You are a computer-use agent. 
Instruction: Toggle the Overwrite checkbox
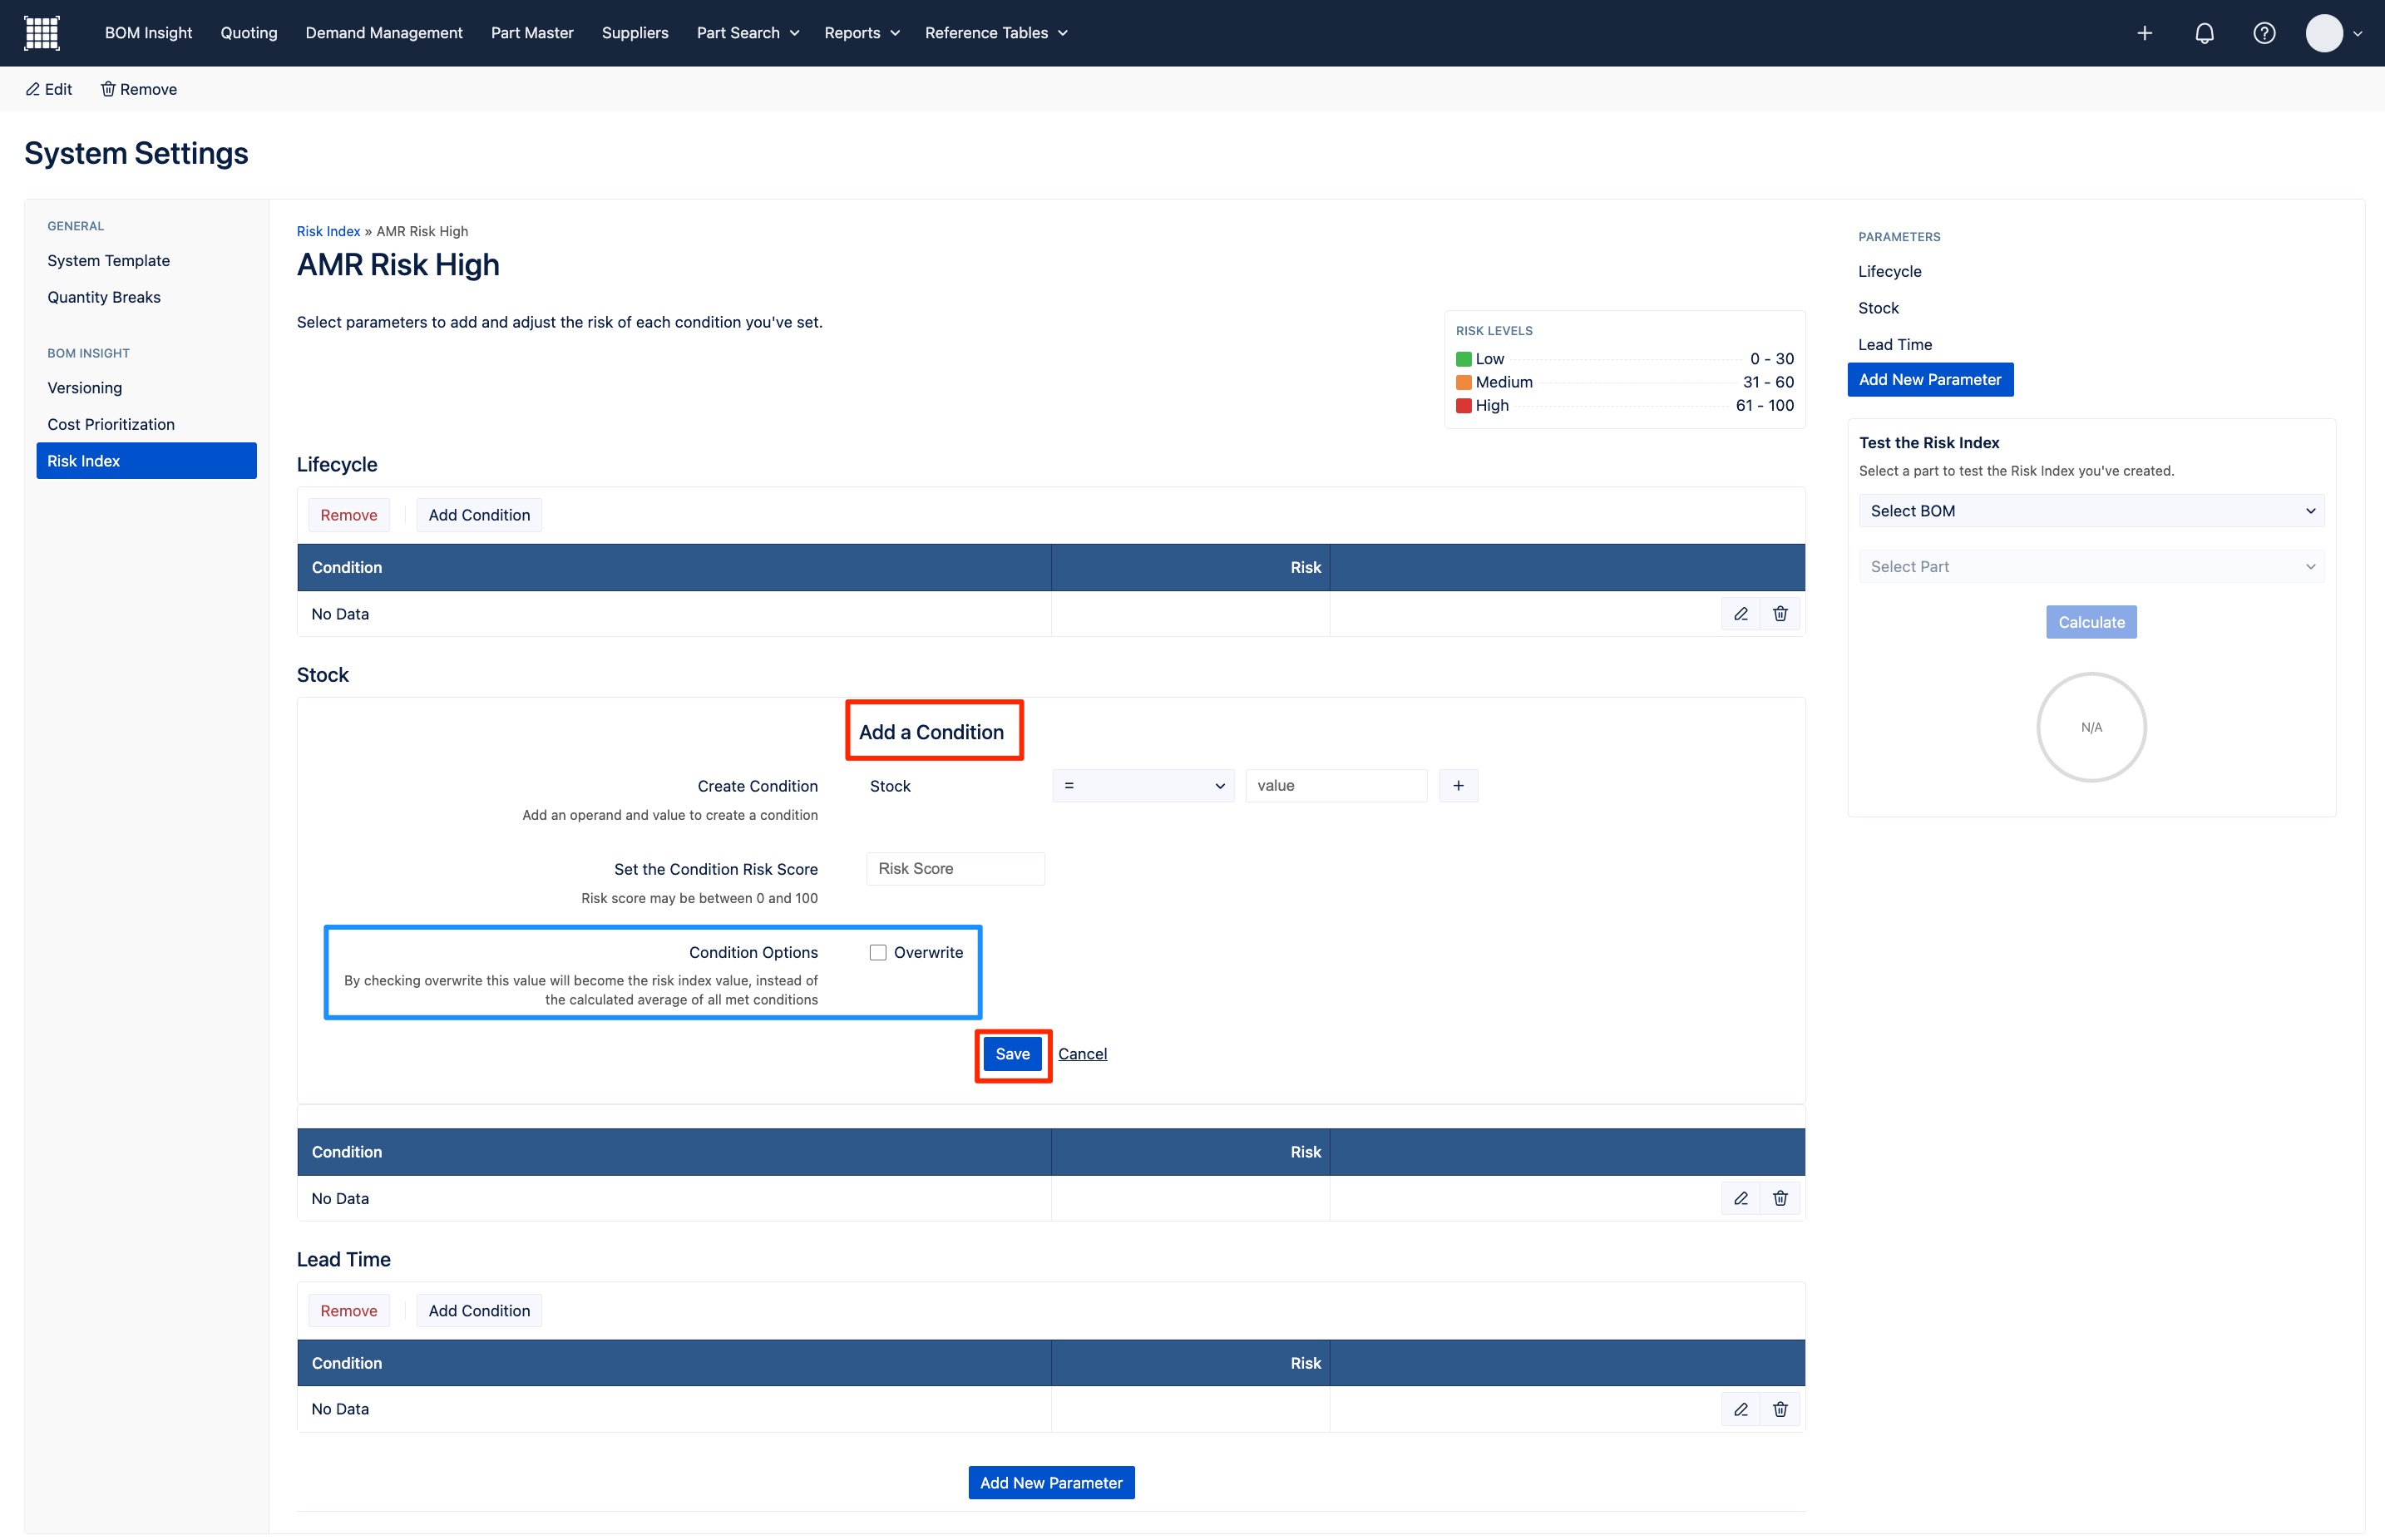(x=877, y=952)
